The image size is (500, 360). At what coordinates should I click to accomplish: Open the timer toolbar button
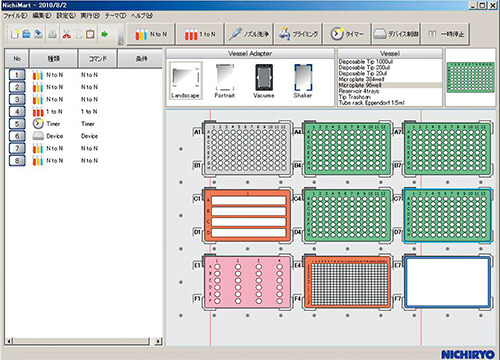346,34
